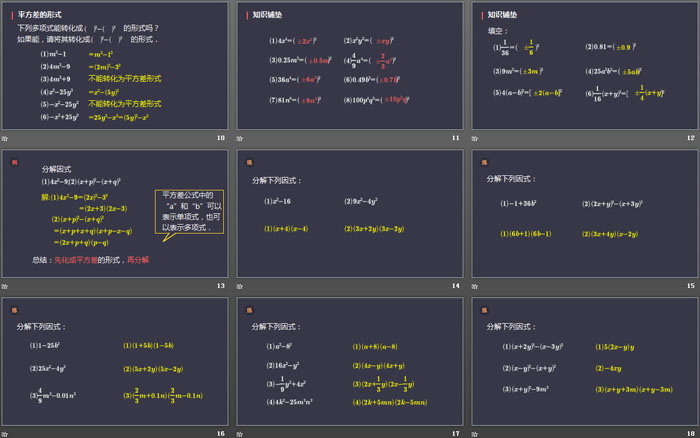Screen dimensions: 700x438
Task: Click the slide number label "10"
Action: point(221,138)
